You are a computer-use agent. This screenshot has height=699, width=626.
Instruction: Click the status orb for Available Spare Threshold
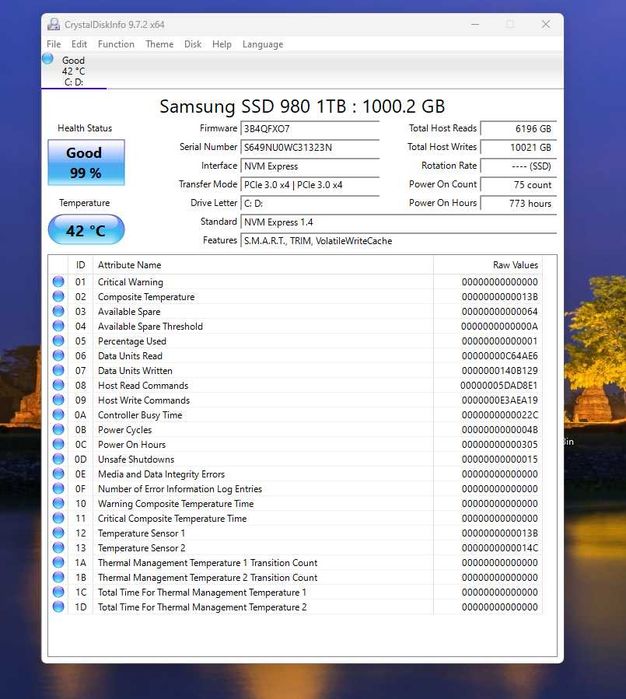point(58,325)
